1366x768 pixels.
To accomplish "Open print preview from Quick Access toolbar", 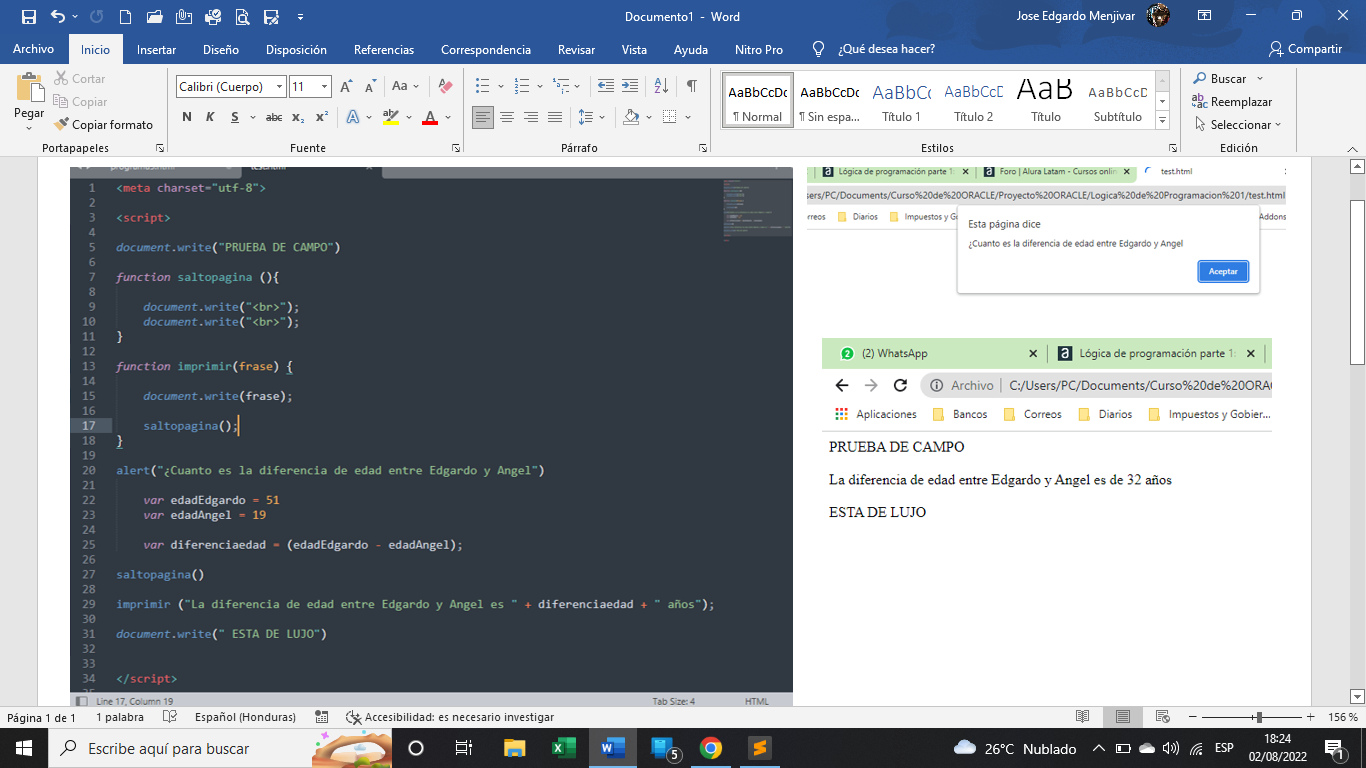I will point(243,16).
